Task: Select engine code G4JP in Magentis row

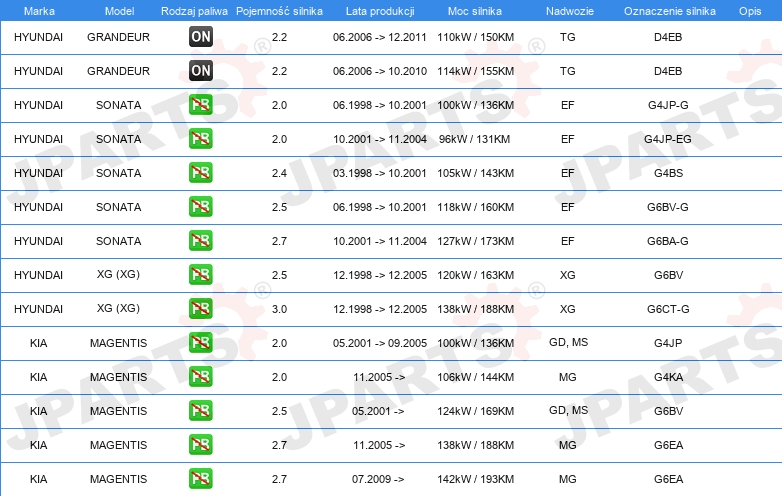Action: pyautogui.click(x=668, y=343)
